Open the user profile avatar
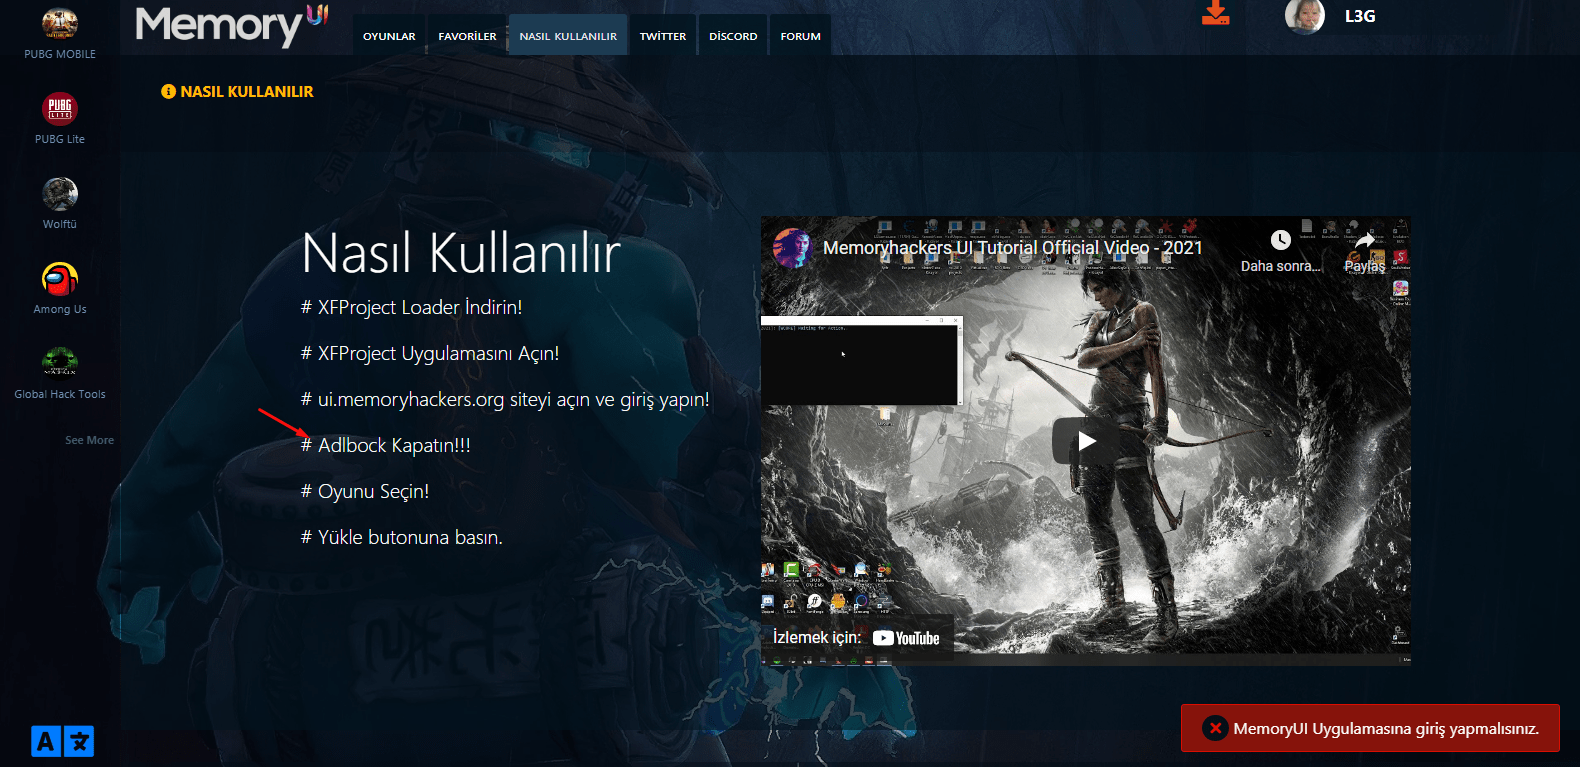The height and width of the screenshot is (767, 1580). (1305, 16)
